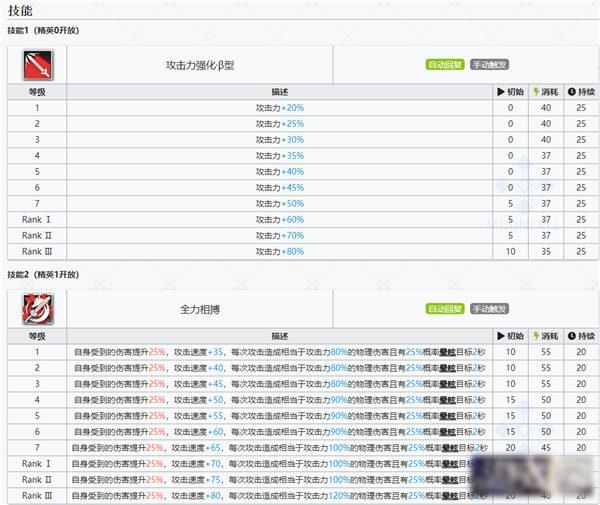Click 消耗 value 45 in 攻击速度+65 row
This screenshot has height=505, width=600.
546,448
